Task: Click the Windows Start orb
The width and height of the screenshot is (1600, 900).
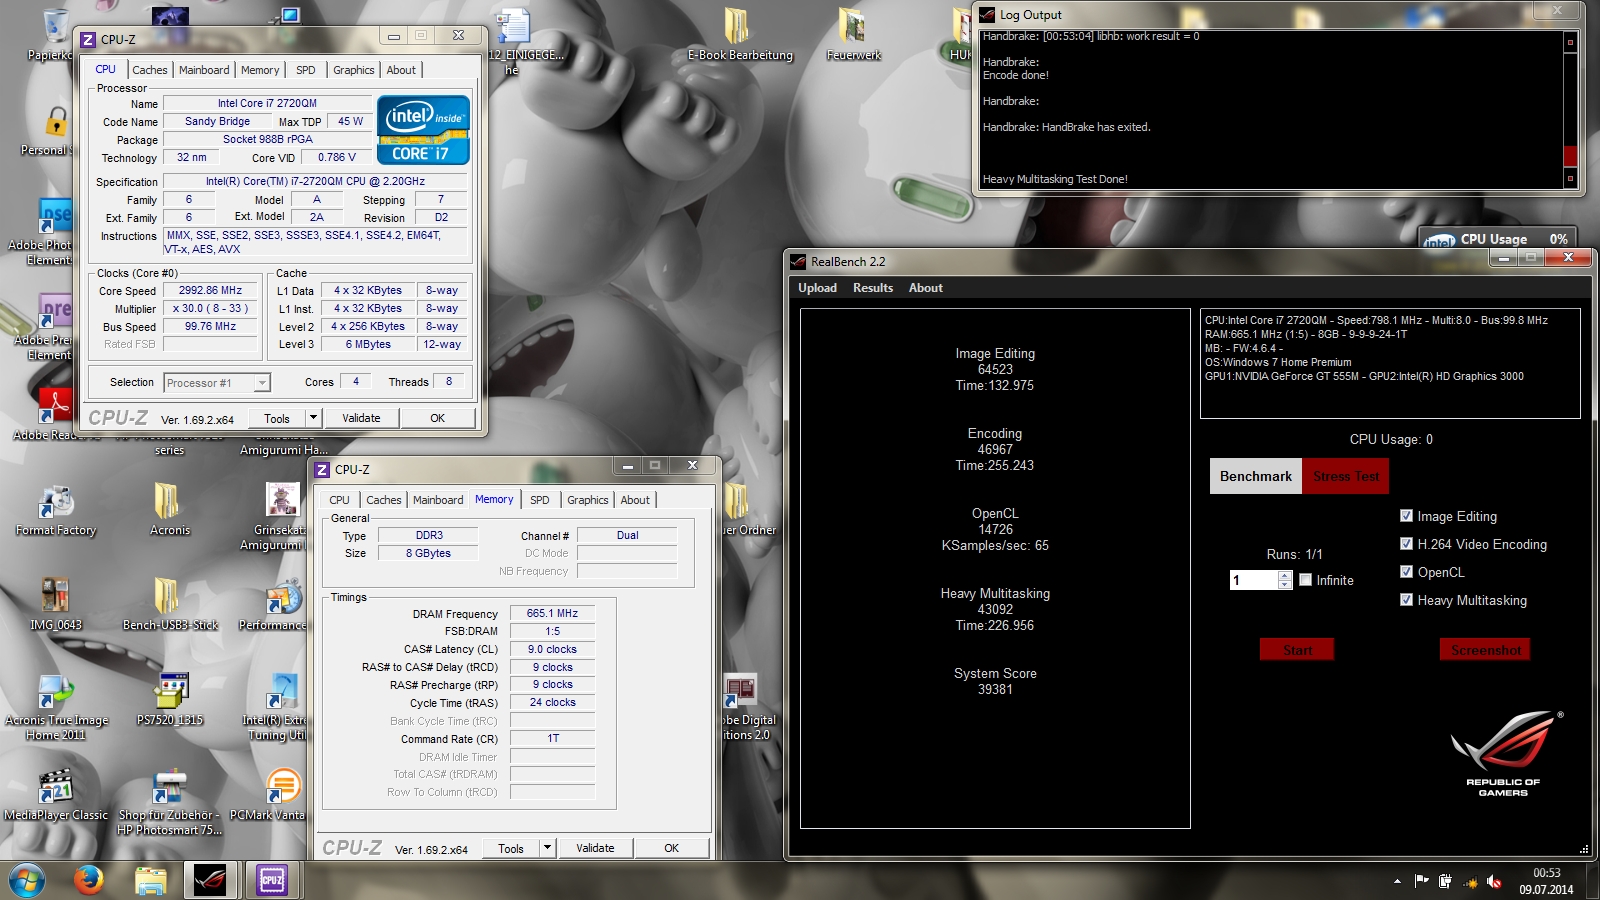Action: (27, 880)
